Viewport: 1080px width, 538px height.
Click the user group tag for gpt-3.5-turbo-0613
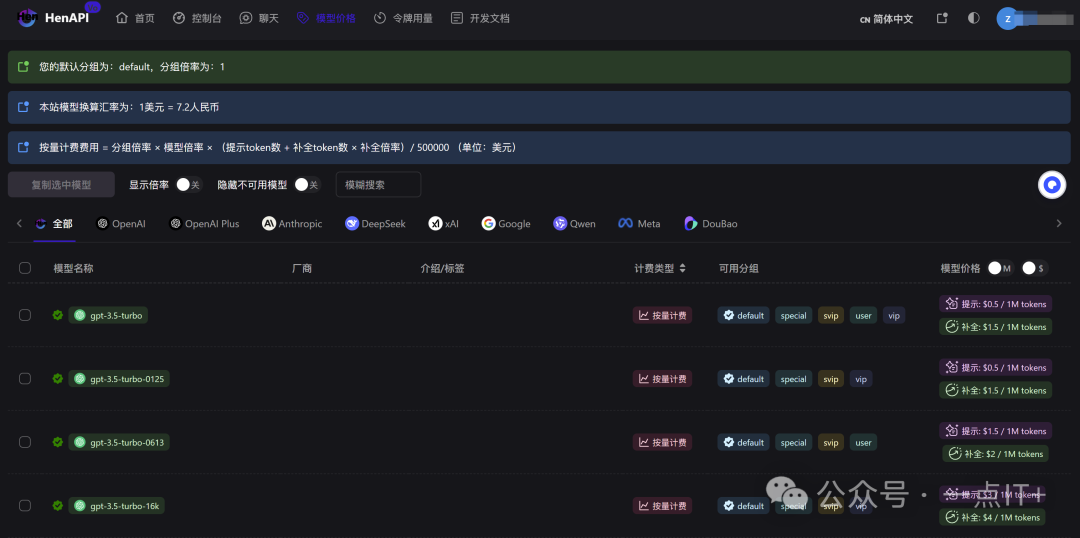[x=863, y=442]
